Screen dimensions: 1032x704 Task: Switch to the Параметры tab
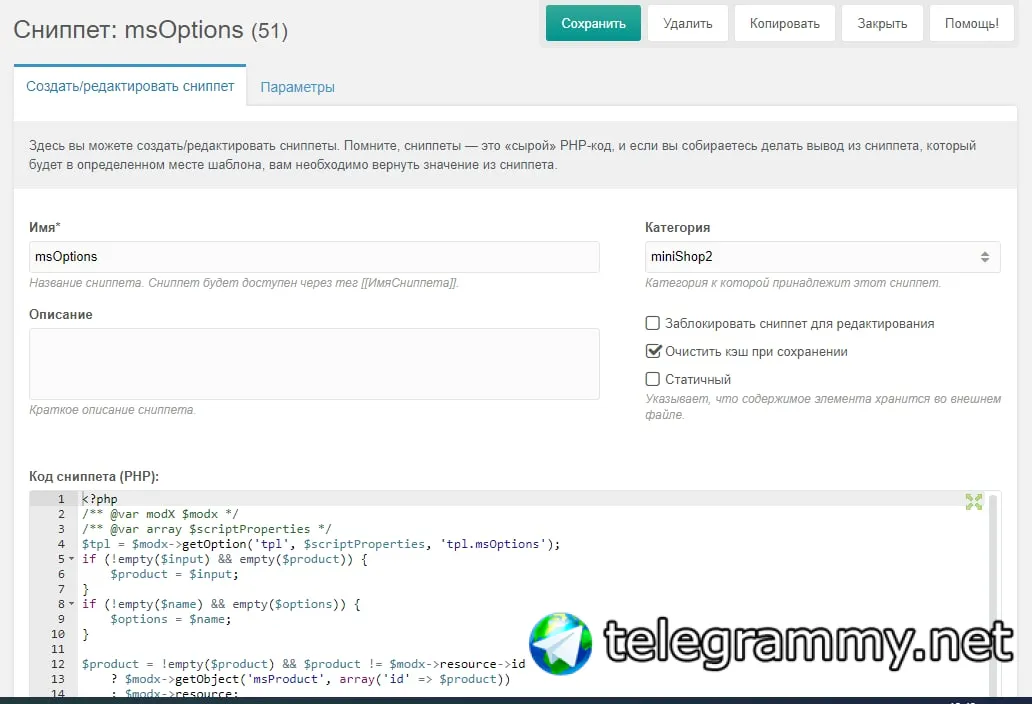(x=297, y=87)
